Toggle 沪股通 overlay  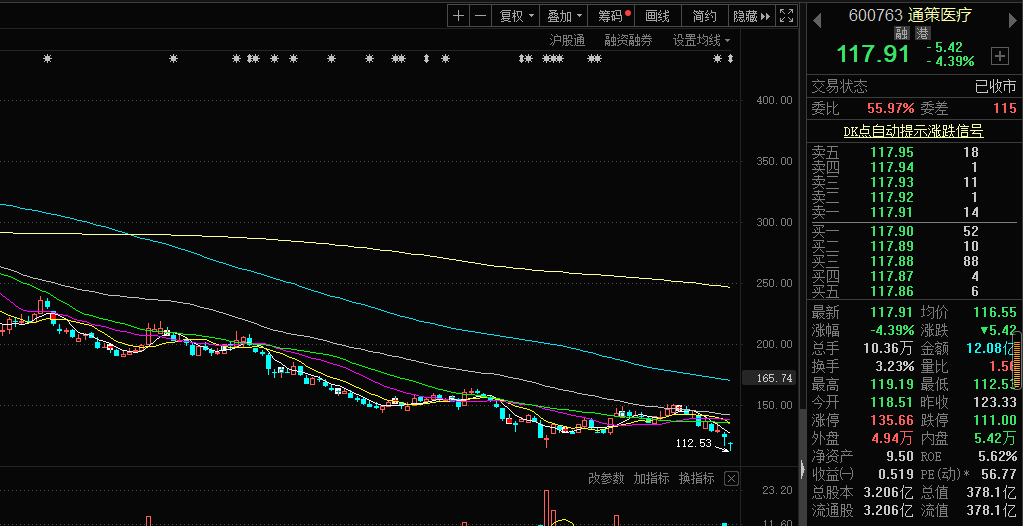(x=567, y=40)
